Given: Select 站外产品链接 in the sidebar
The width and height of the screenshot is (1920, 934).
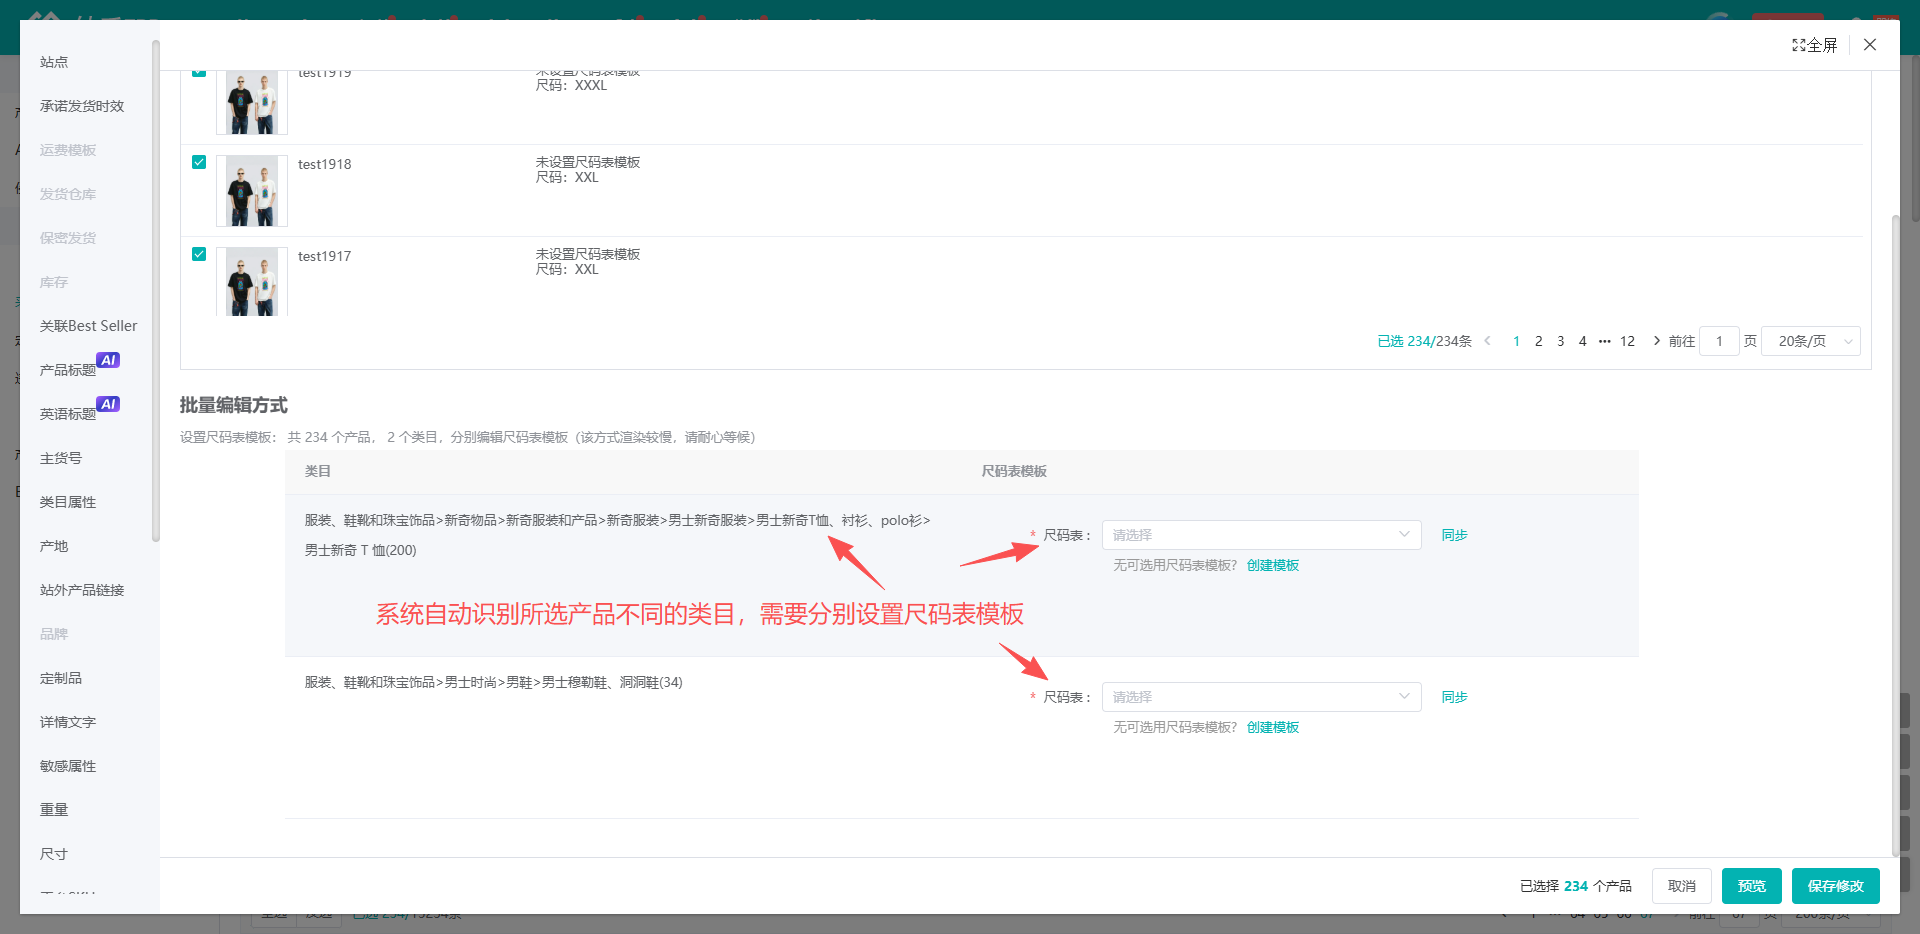Looking at the screenshot, I should 82,590.
